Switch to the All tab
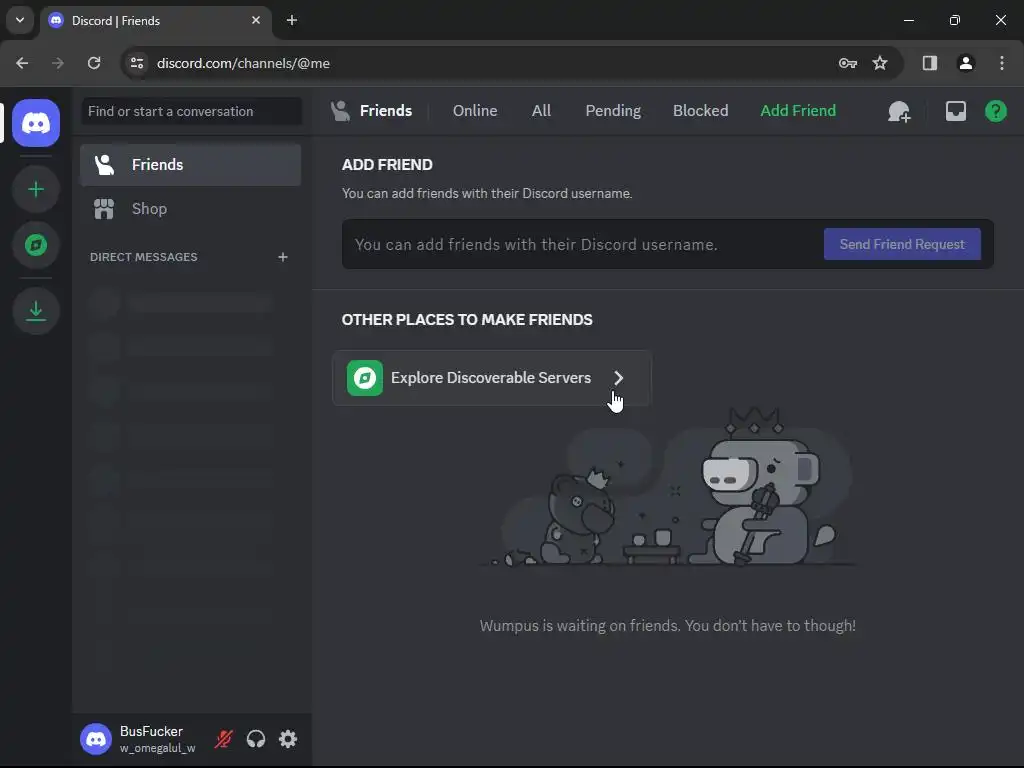The width and height of the screenshot is (1024, 768). click(541, 111)
